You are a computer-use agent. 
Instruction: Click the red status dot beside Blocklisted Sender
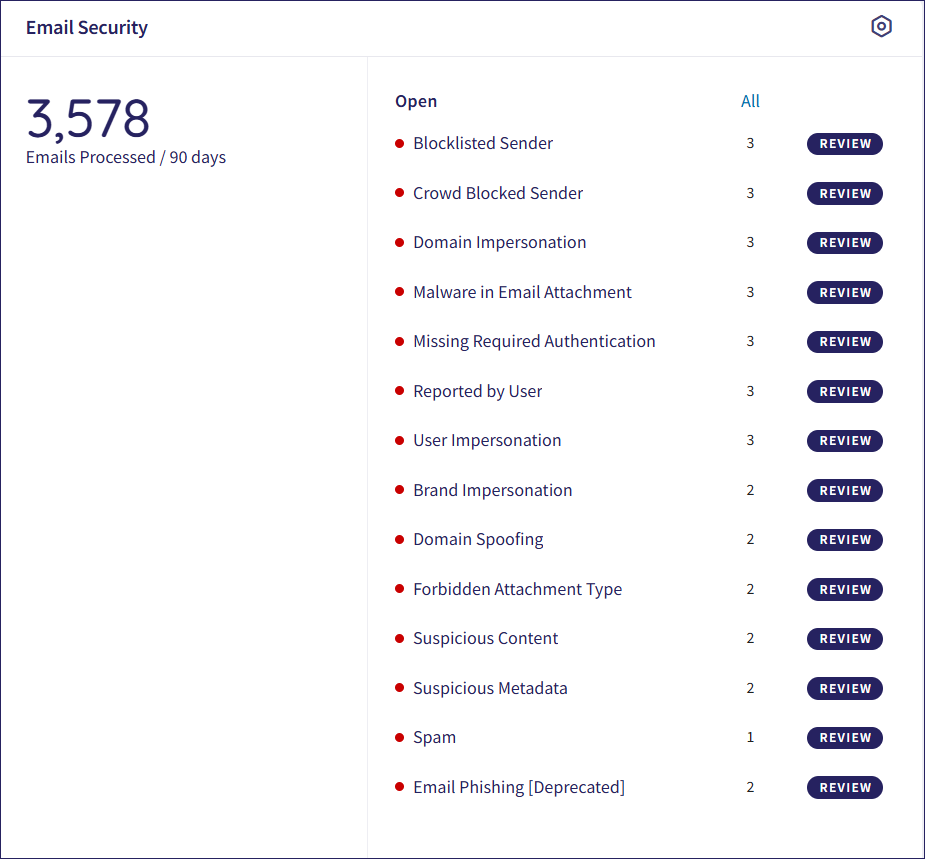400,143
